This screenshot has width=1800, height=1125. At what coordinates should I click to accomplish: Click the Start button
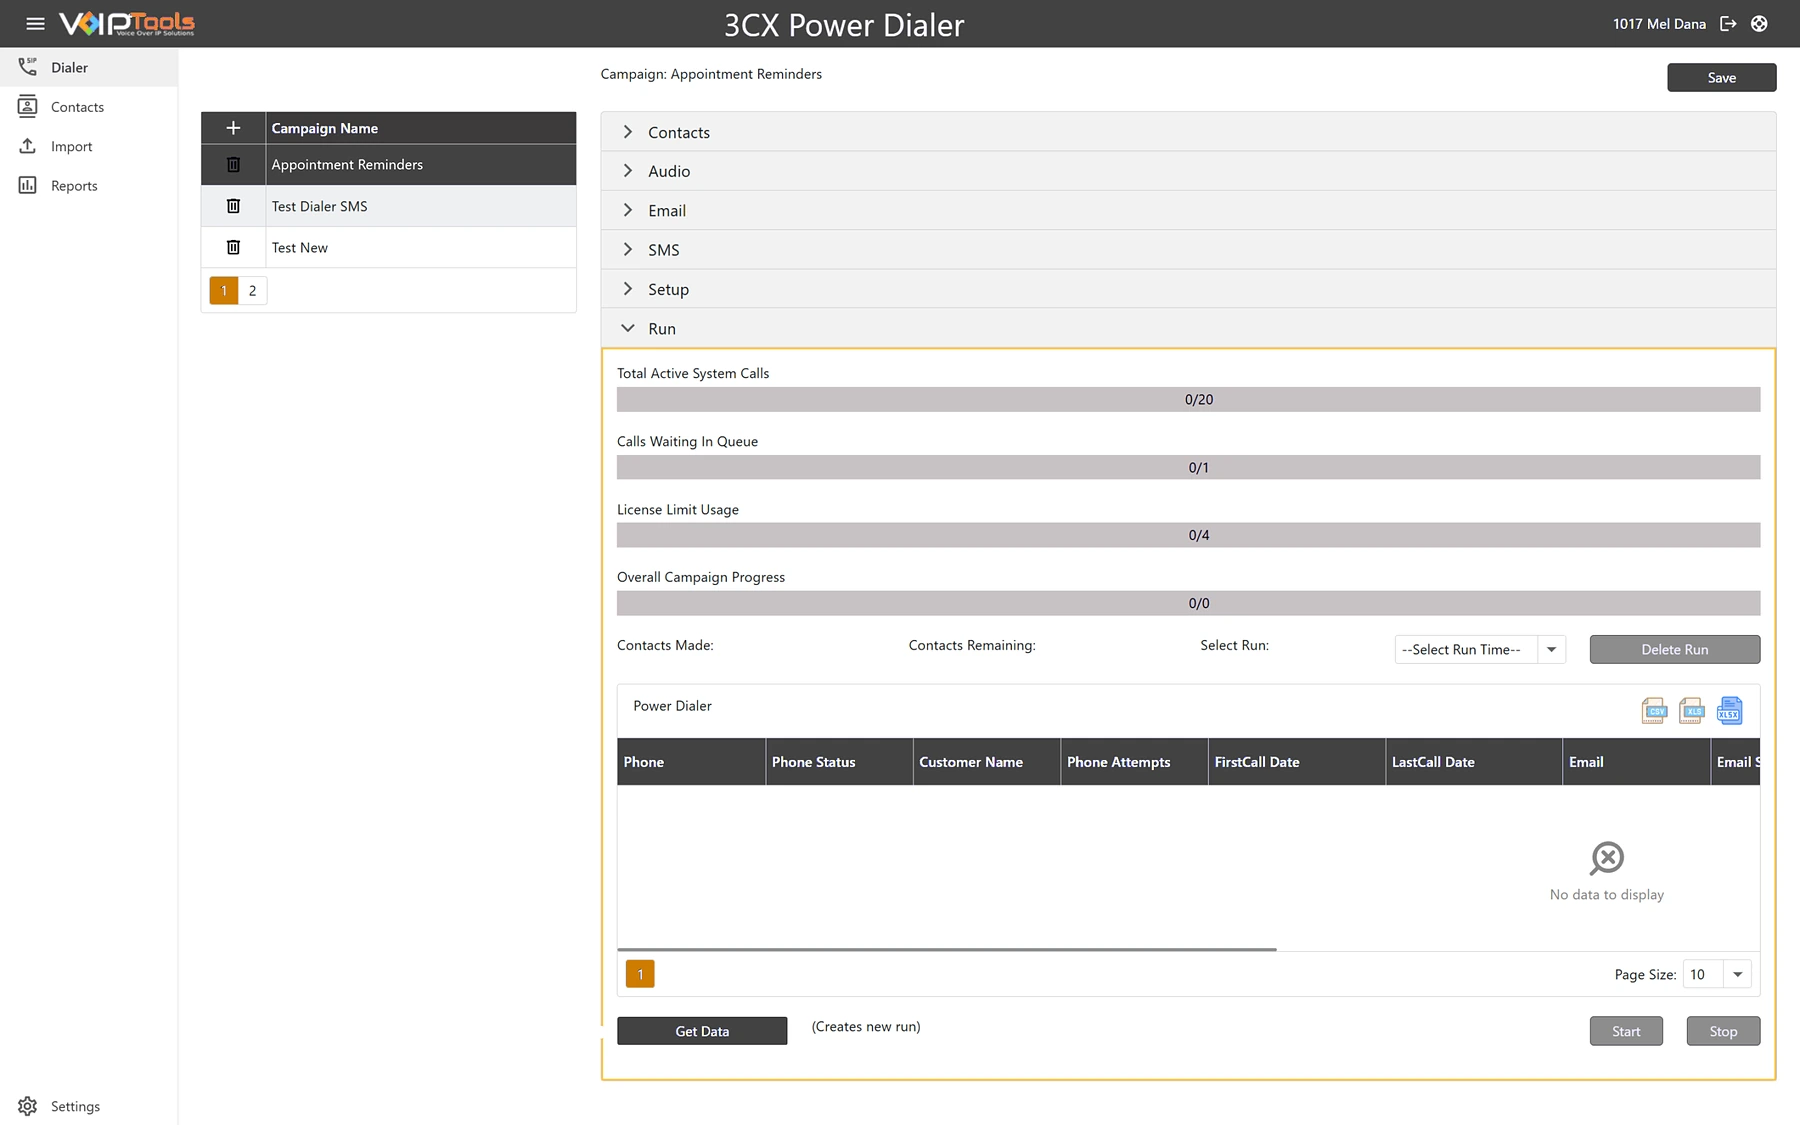[x=1626, y=1031]
